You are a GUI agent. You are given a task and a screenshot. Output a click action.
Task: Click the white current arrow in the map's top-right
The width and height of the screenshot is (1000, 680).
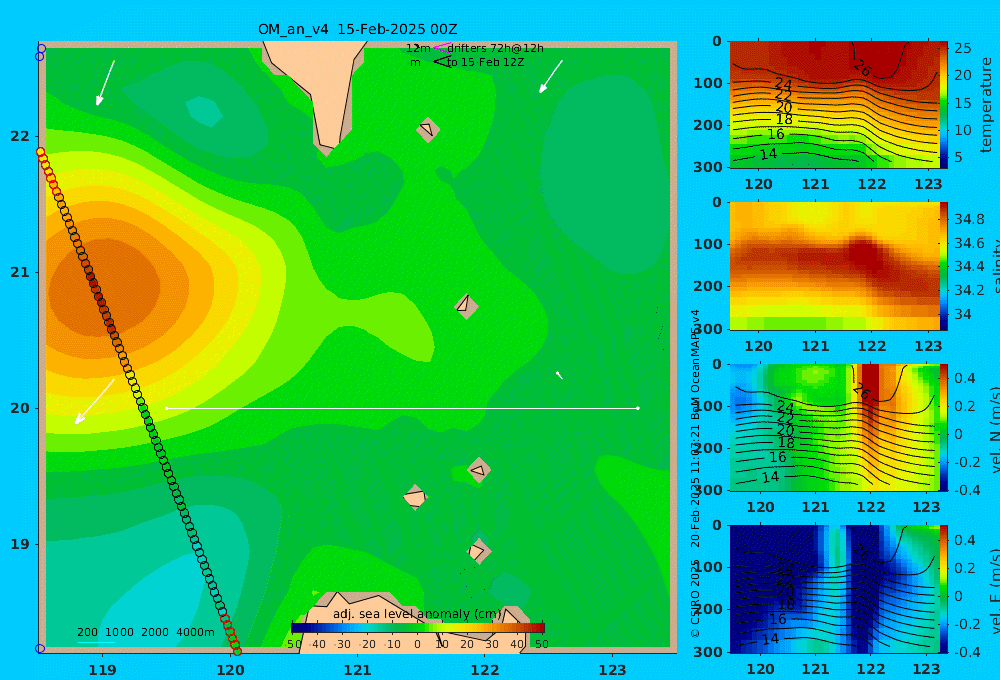(x=551, y=77)
